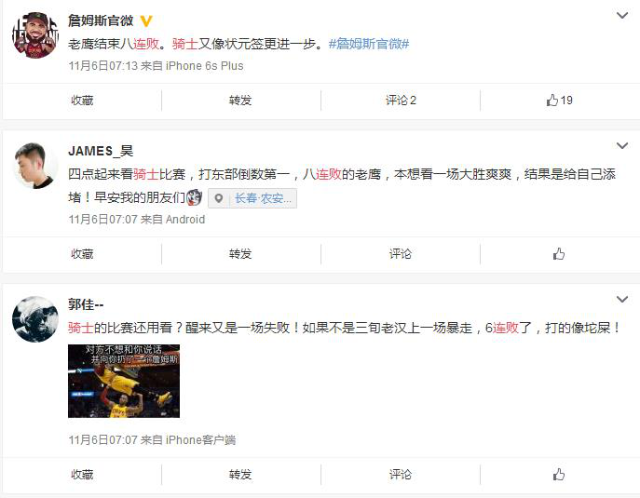Click 收藏 on the 詹姆斯官微 post
640x498 pixels.
[x=82, y=100]
